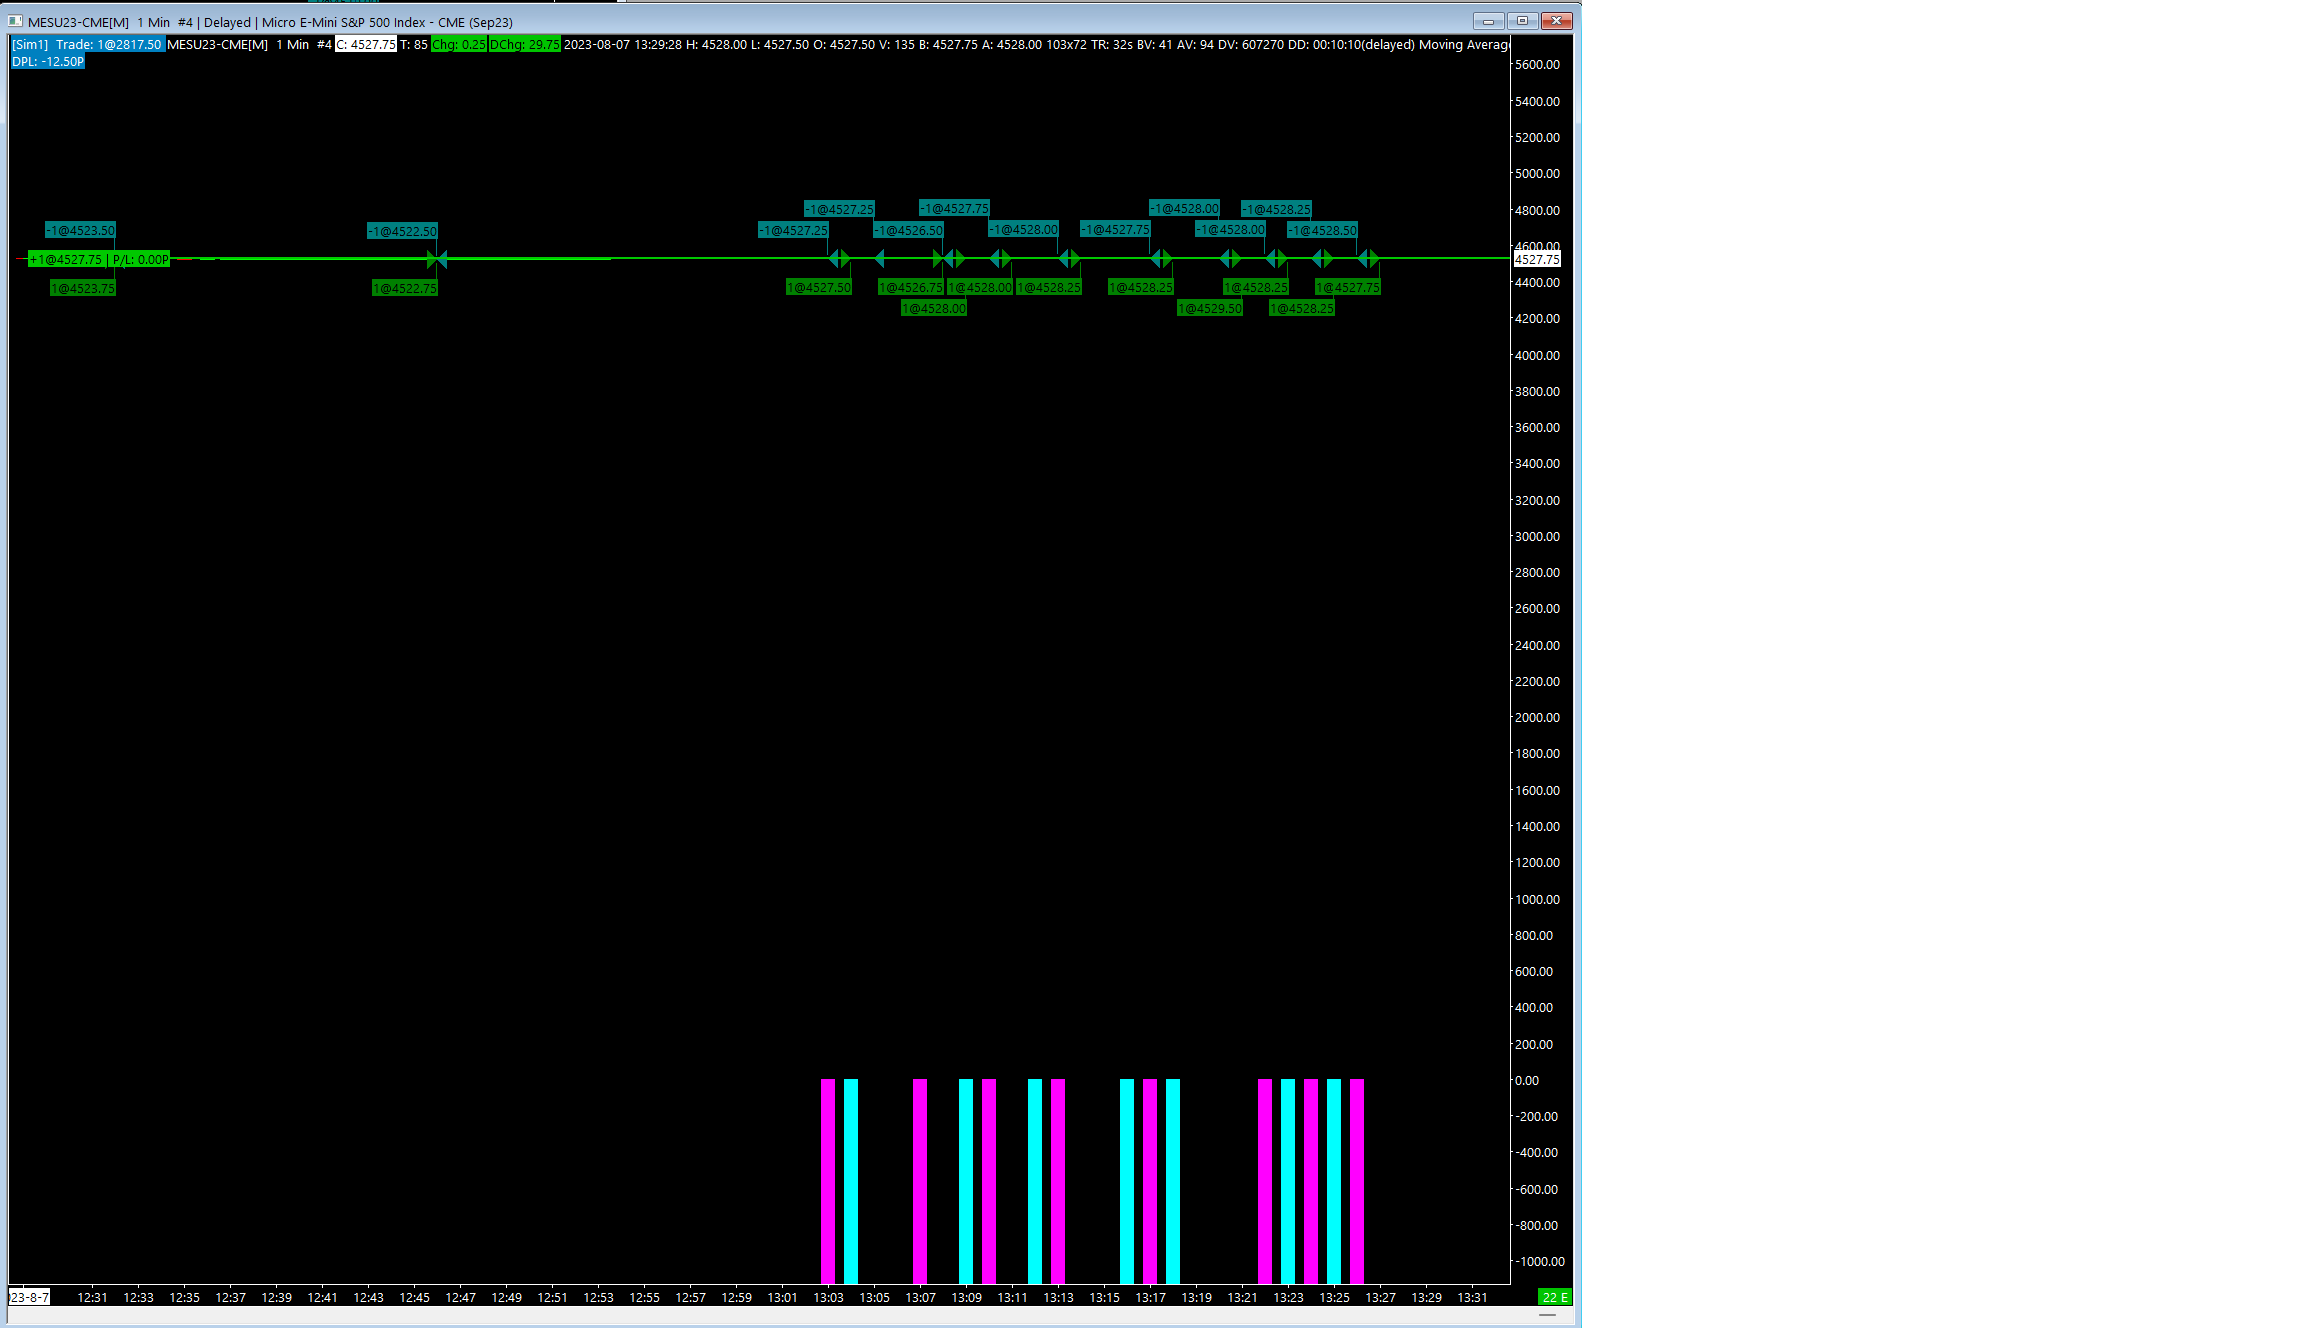Select the -1@4523.50 sell fill label
The width and height of the screenshot is (2304, 1328).
81,231
